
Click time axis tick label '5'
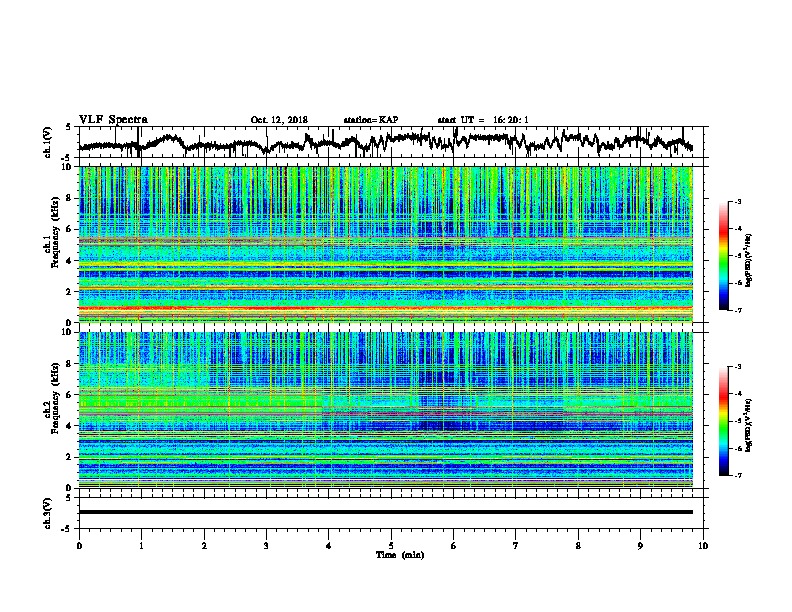point(391,545)
